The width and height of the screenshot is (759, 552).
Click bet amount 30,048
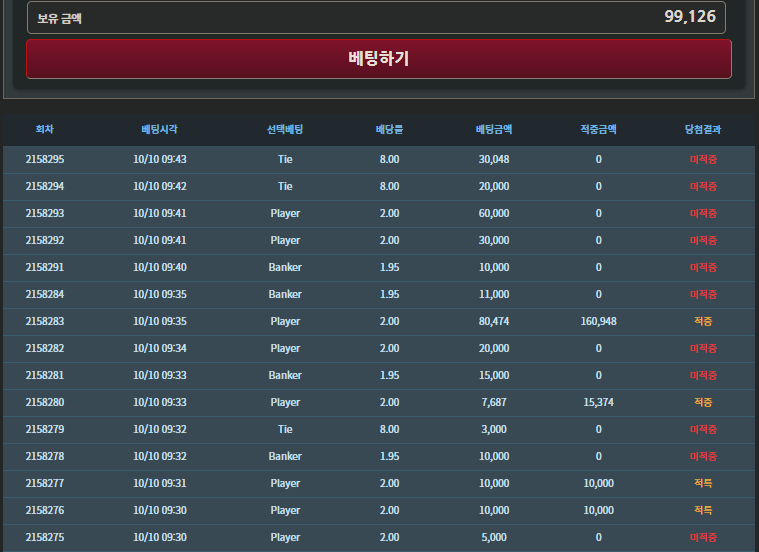point(494,159)
